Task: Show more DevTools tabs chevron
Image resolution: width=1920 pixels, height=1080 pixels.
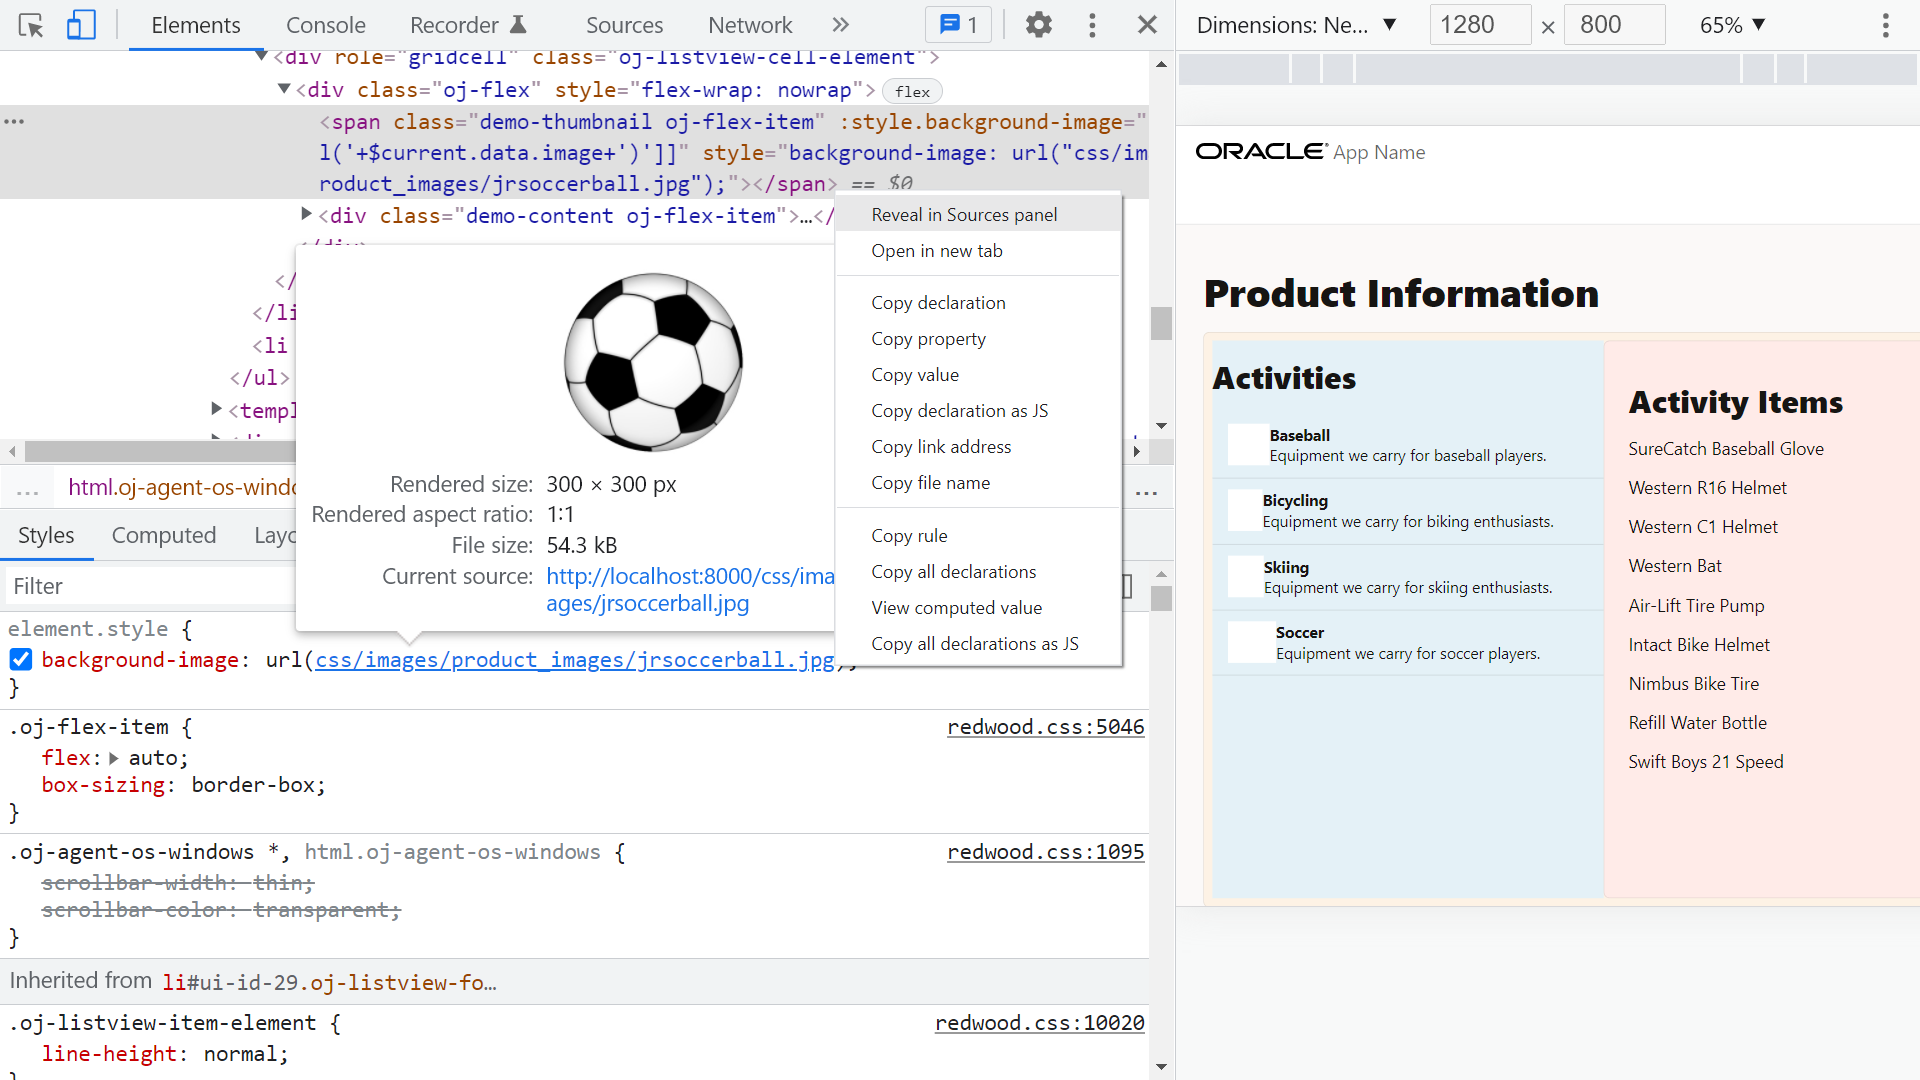Action: pos(840,25)
